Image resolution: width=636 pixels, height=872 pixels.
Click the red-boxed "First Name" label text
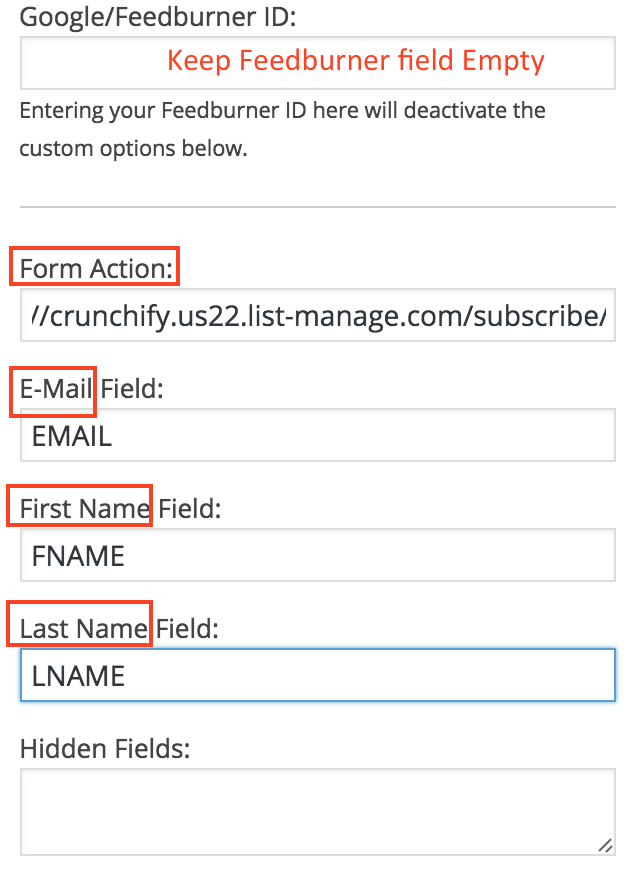84,508
